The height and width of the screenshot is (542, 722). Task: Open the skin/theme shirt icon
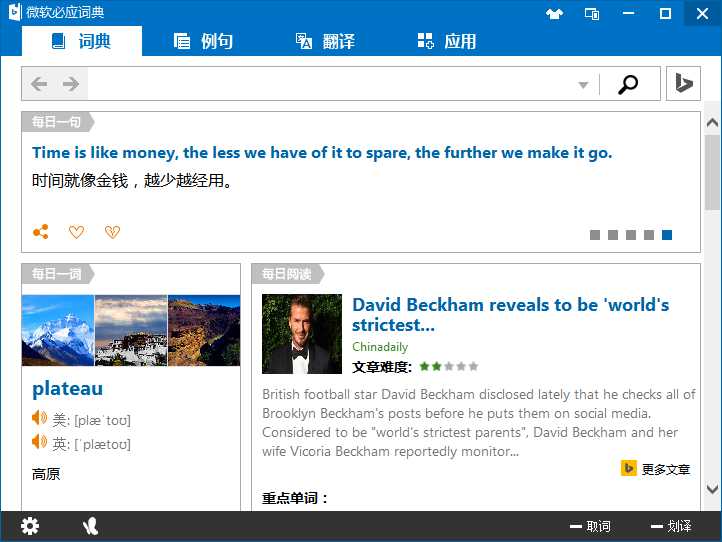coord(554,14)
